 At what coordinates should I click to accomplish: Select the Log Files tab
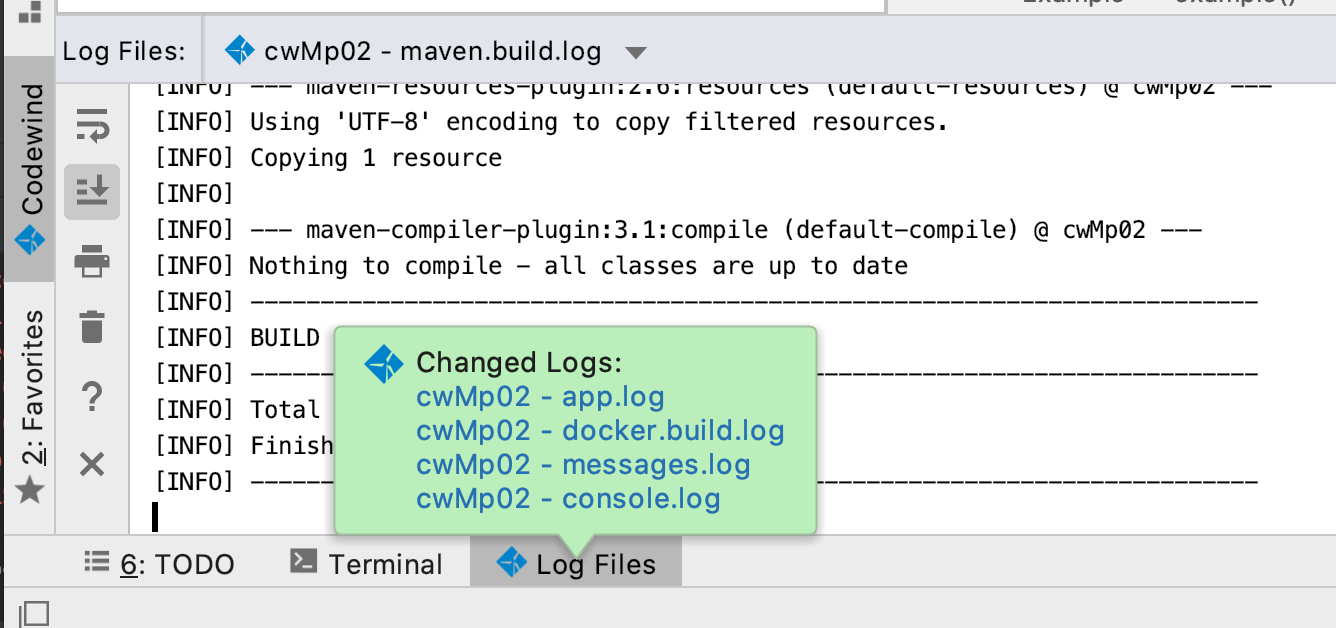pyautogui.click(x=576, y=563)
